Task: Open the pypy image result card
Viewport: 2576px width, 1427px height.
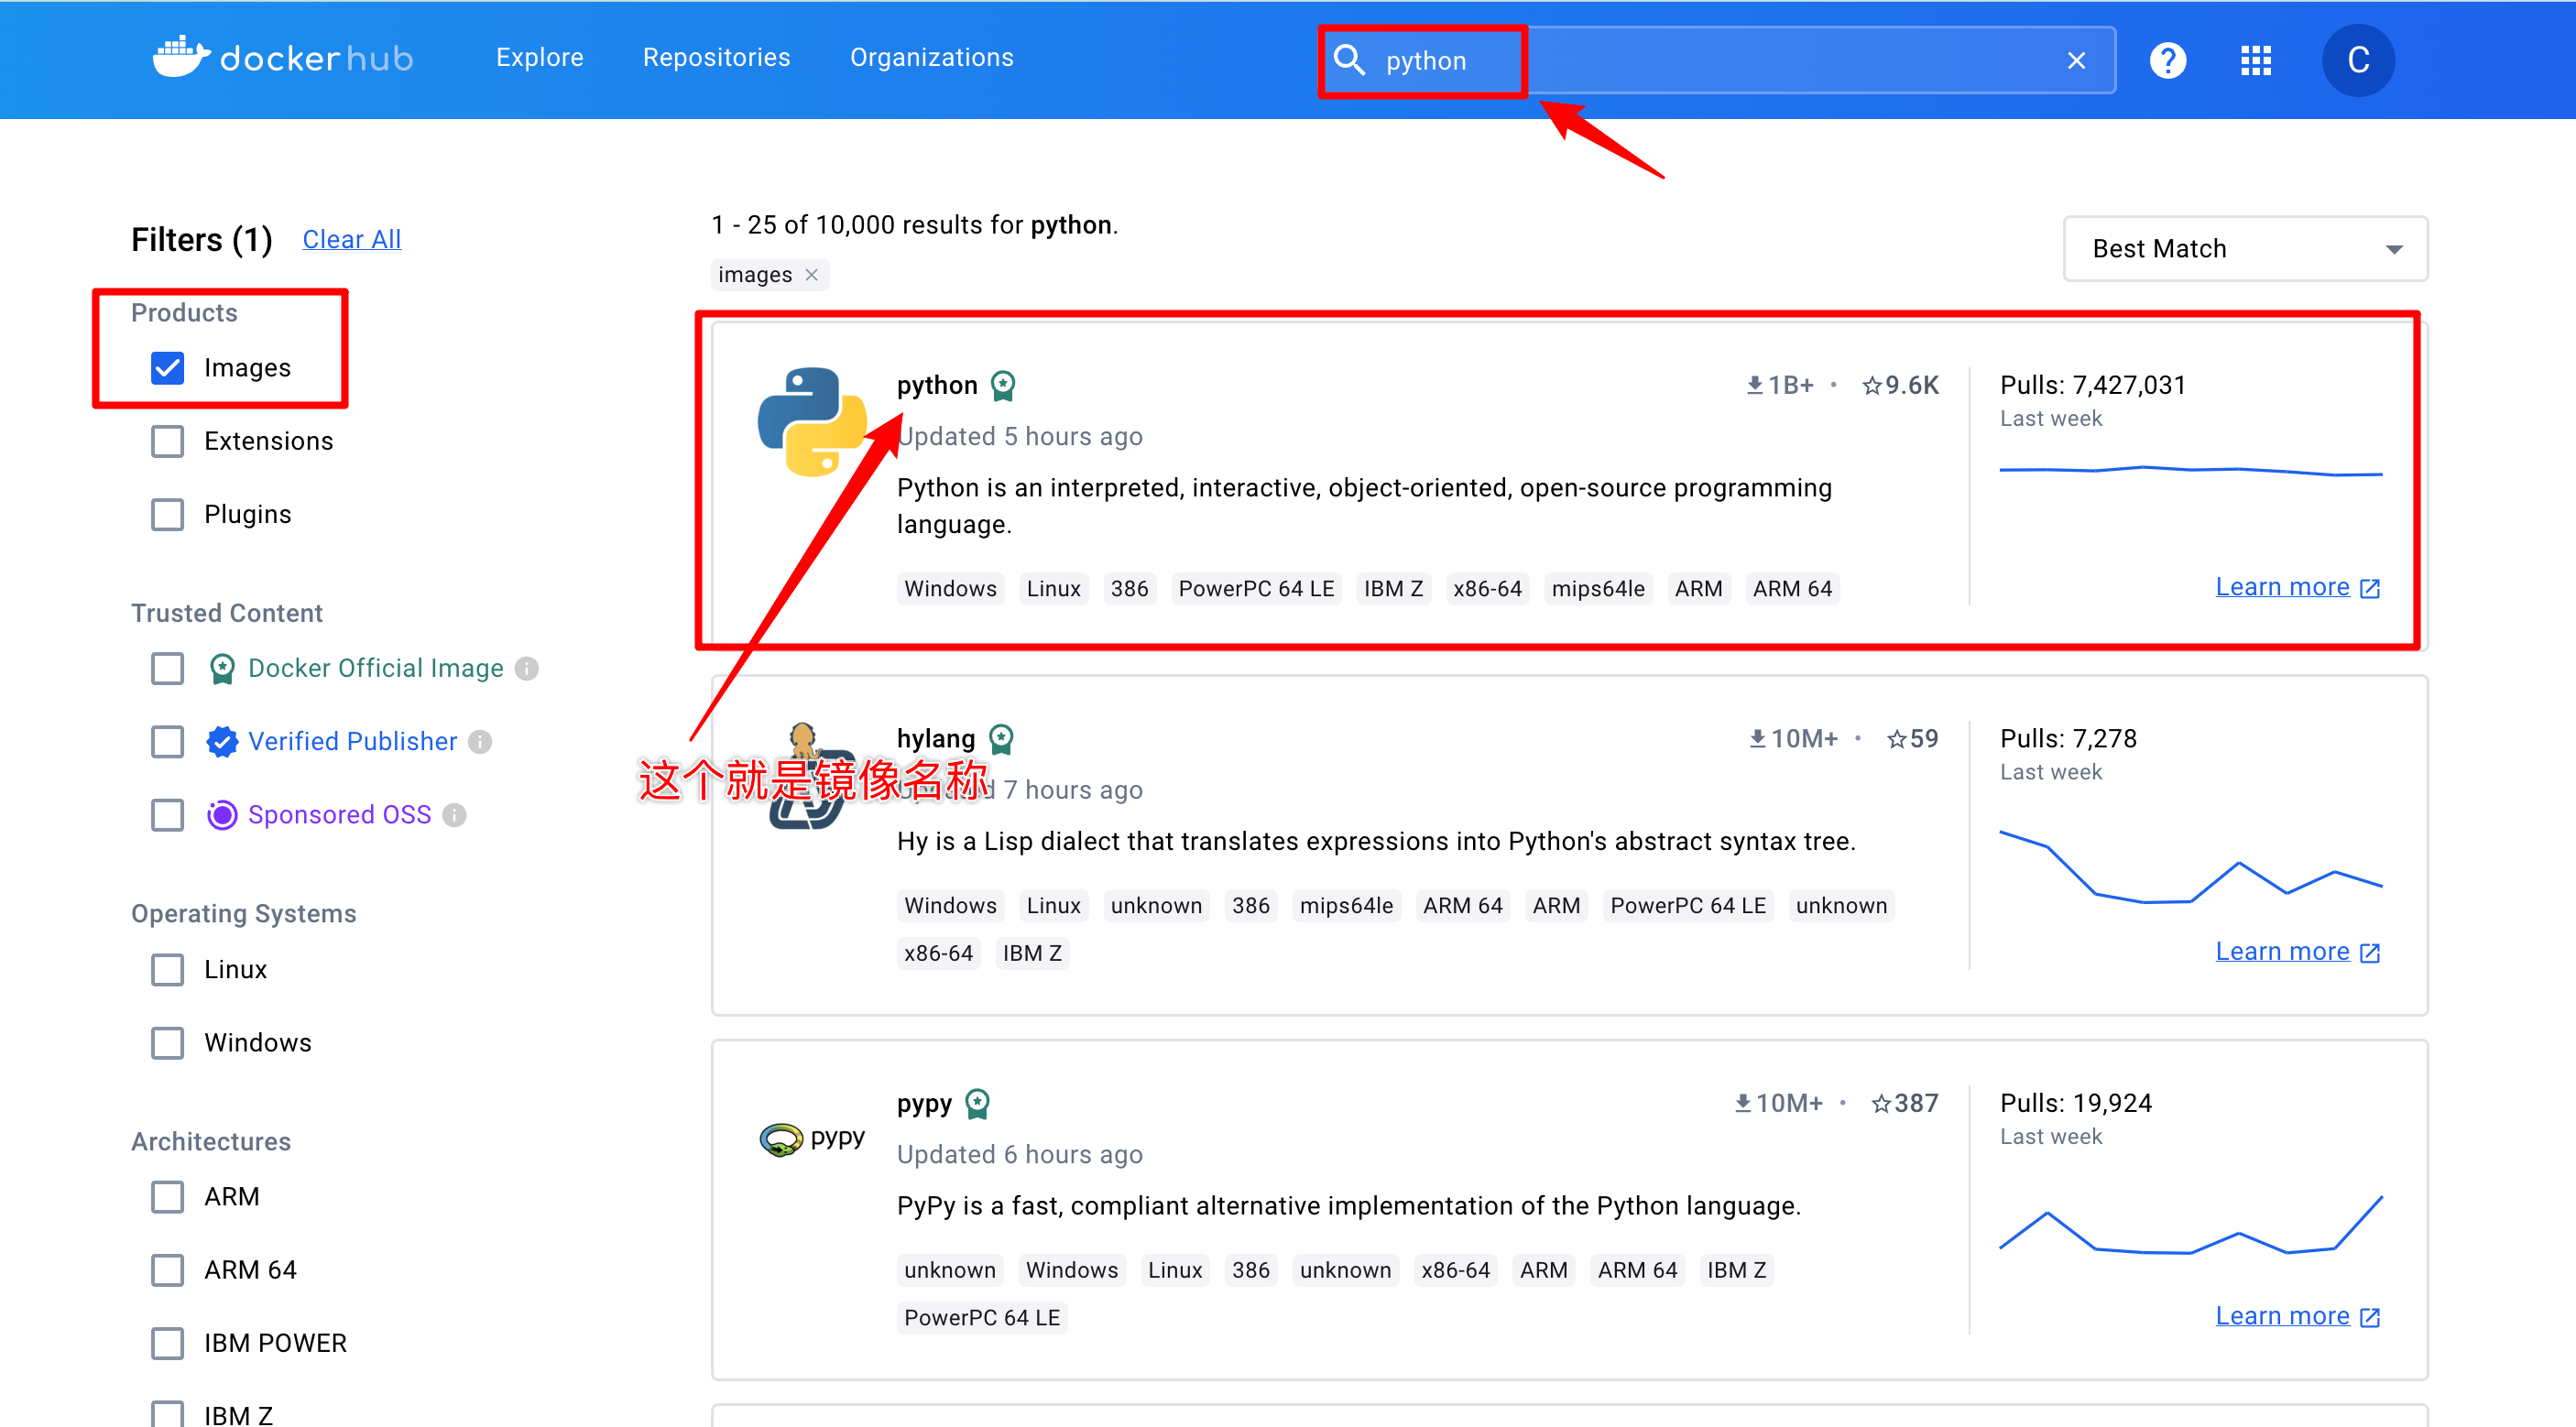Action: tap(924, 1104)
